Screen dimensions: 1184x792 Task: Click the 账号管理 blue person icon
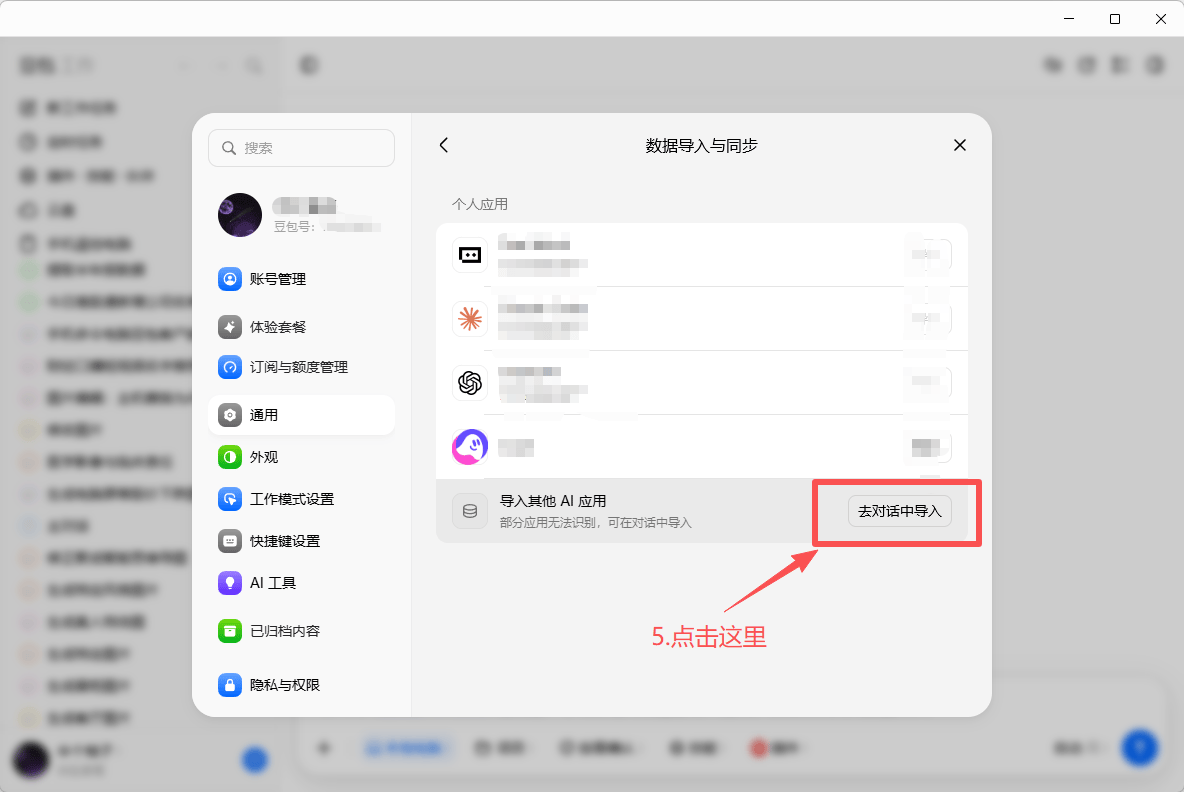click(230, 279)
